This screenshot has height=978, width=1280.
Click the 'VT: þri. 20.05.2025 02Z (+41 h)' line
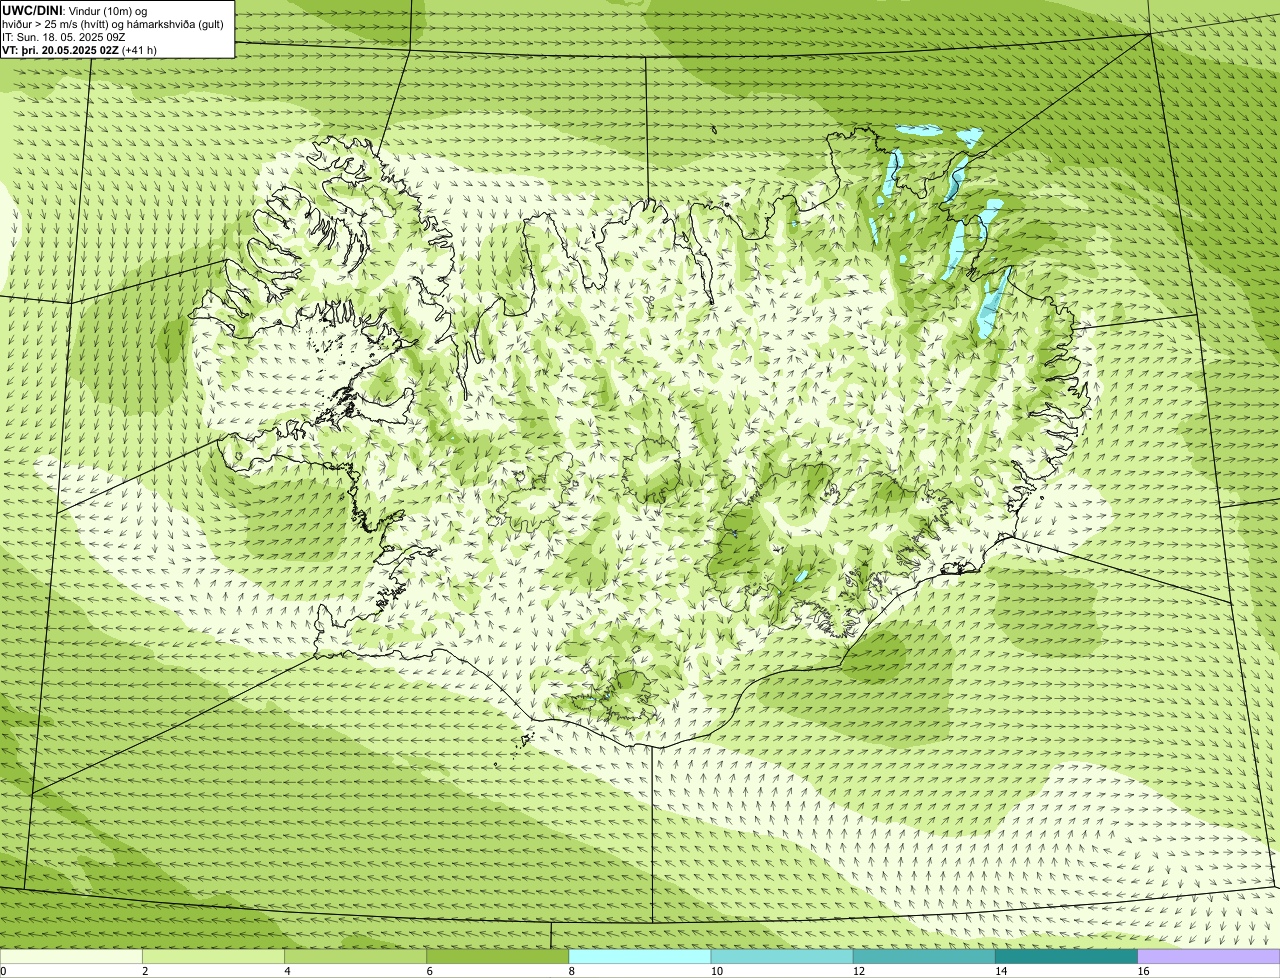coord(79,50)
